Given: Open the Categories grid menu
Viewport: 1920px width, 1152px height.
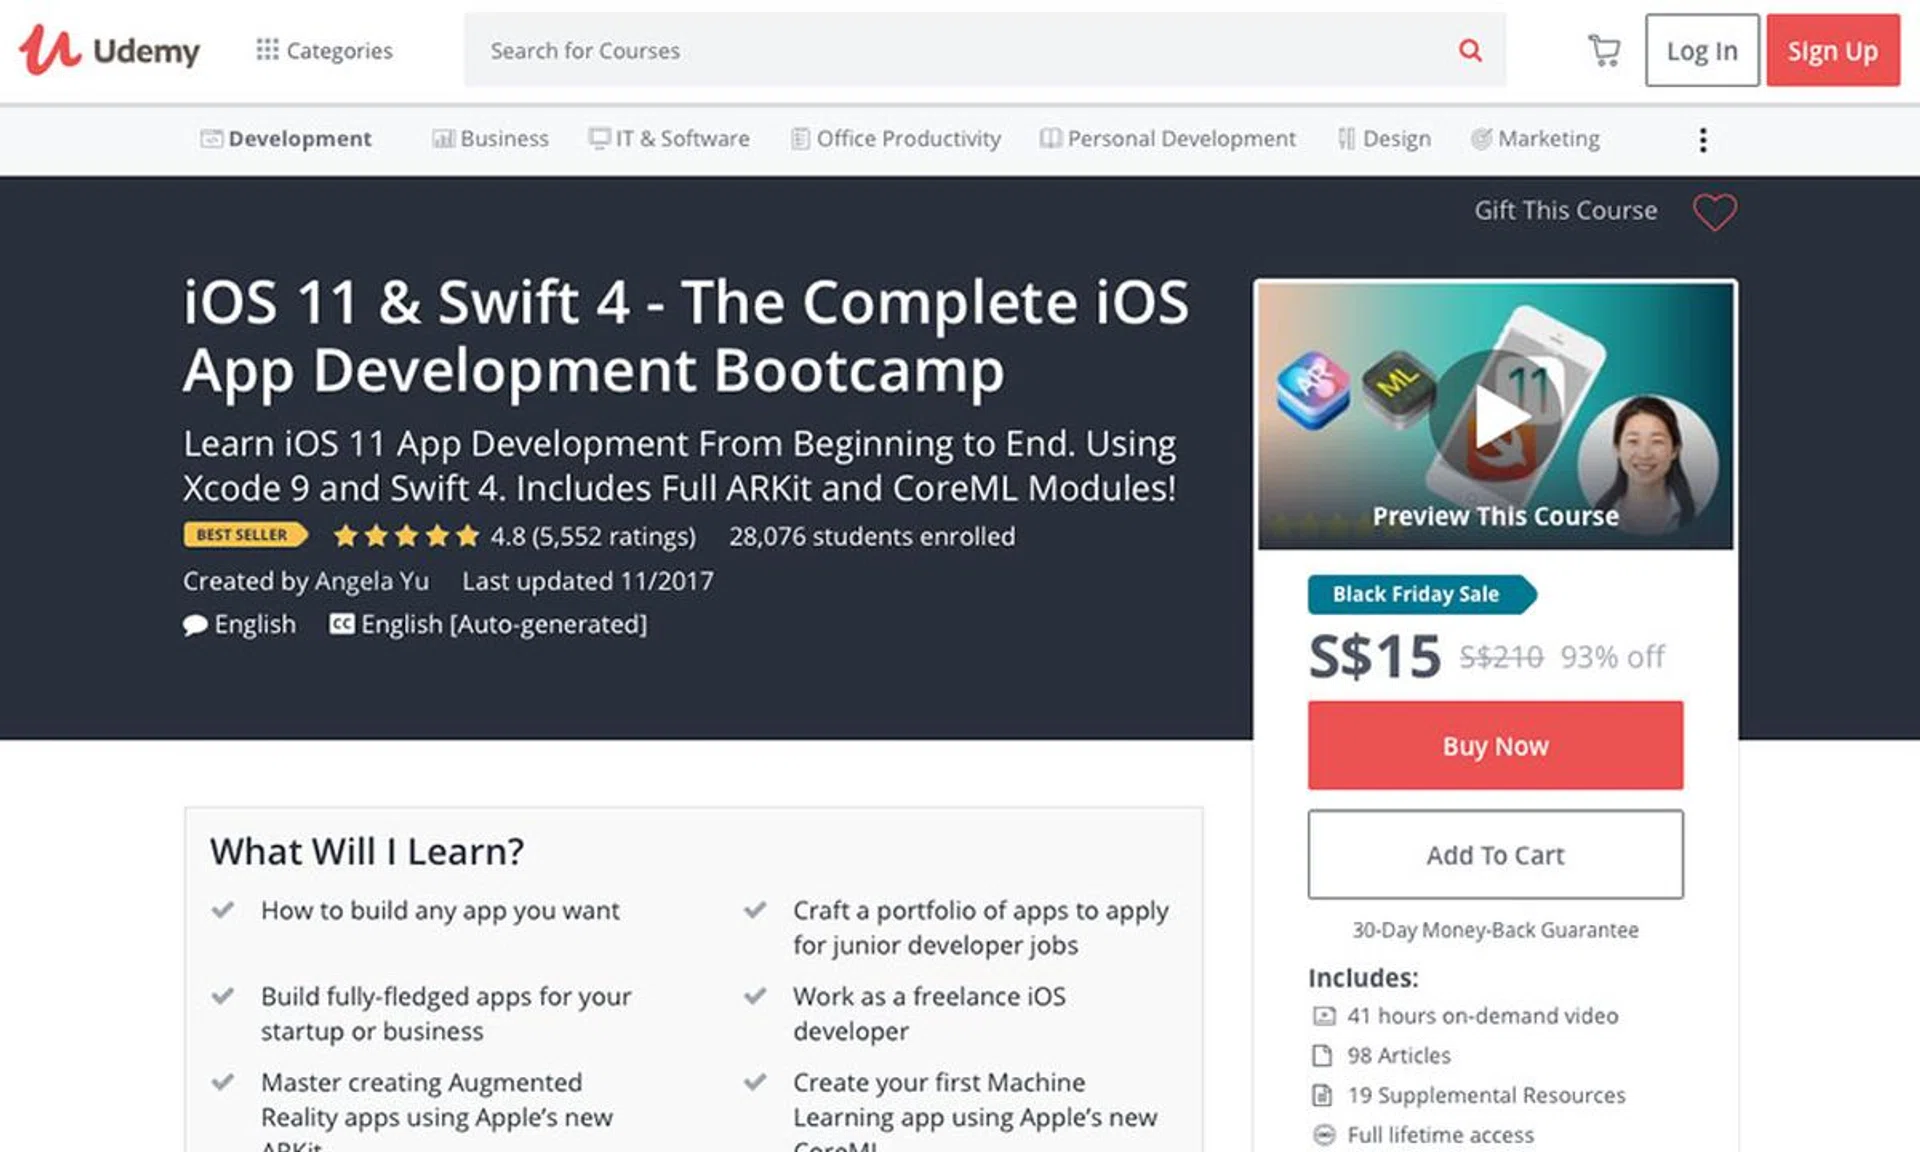Looking at the screenshot, I should [324, 50].
